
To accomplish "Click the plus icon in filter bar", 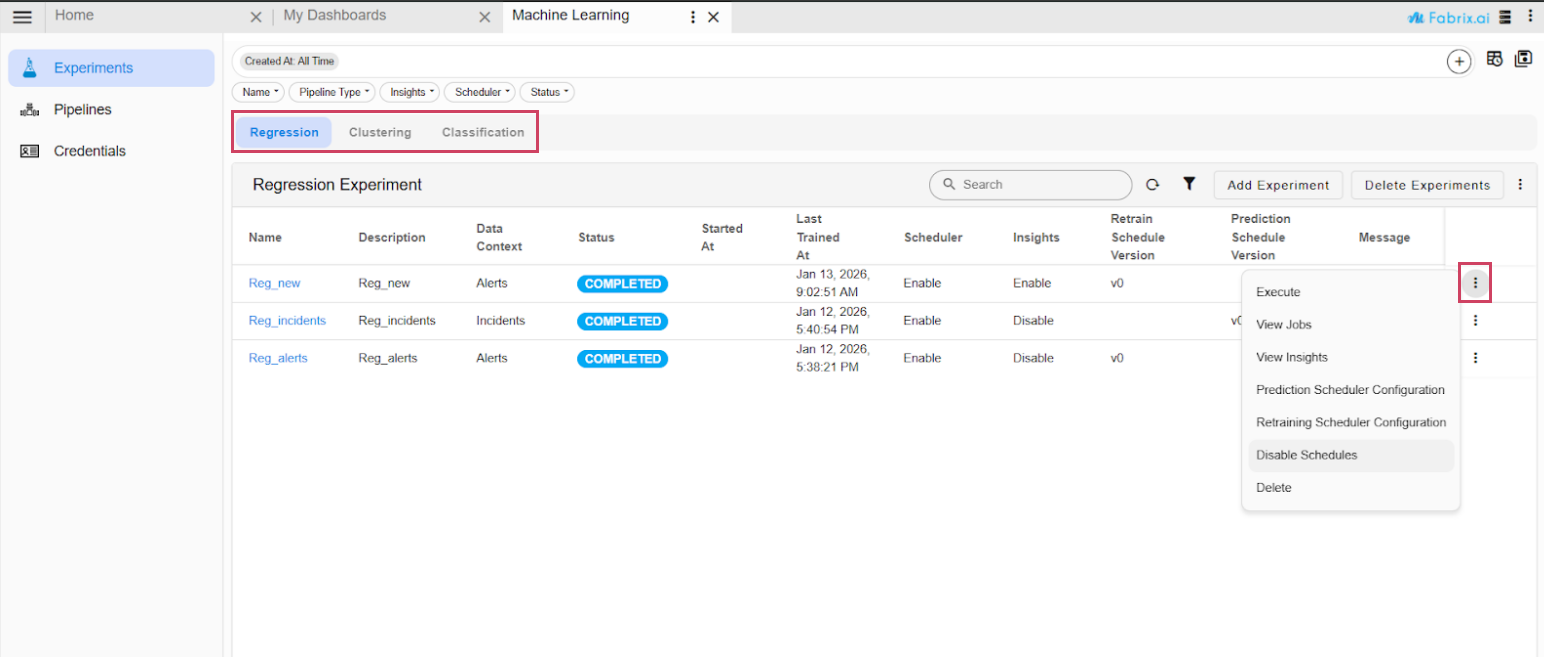I will click(x=1459, y=61).
